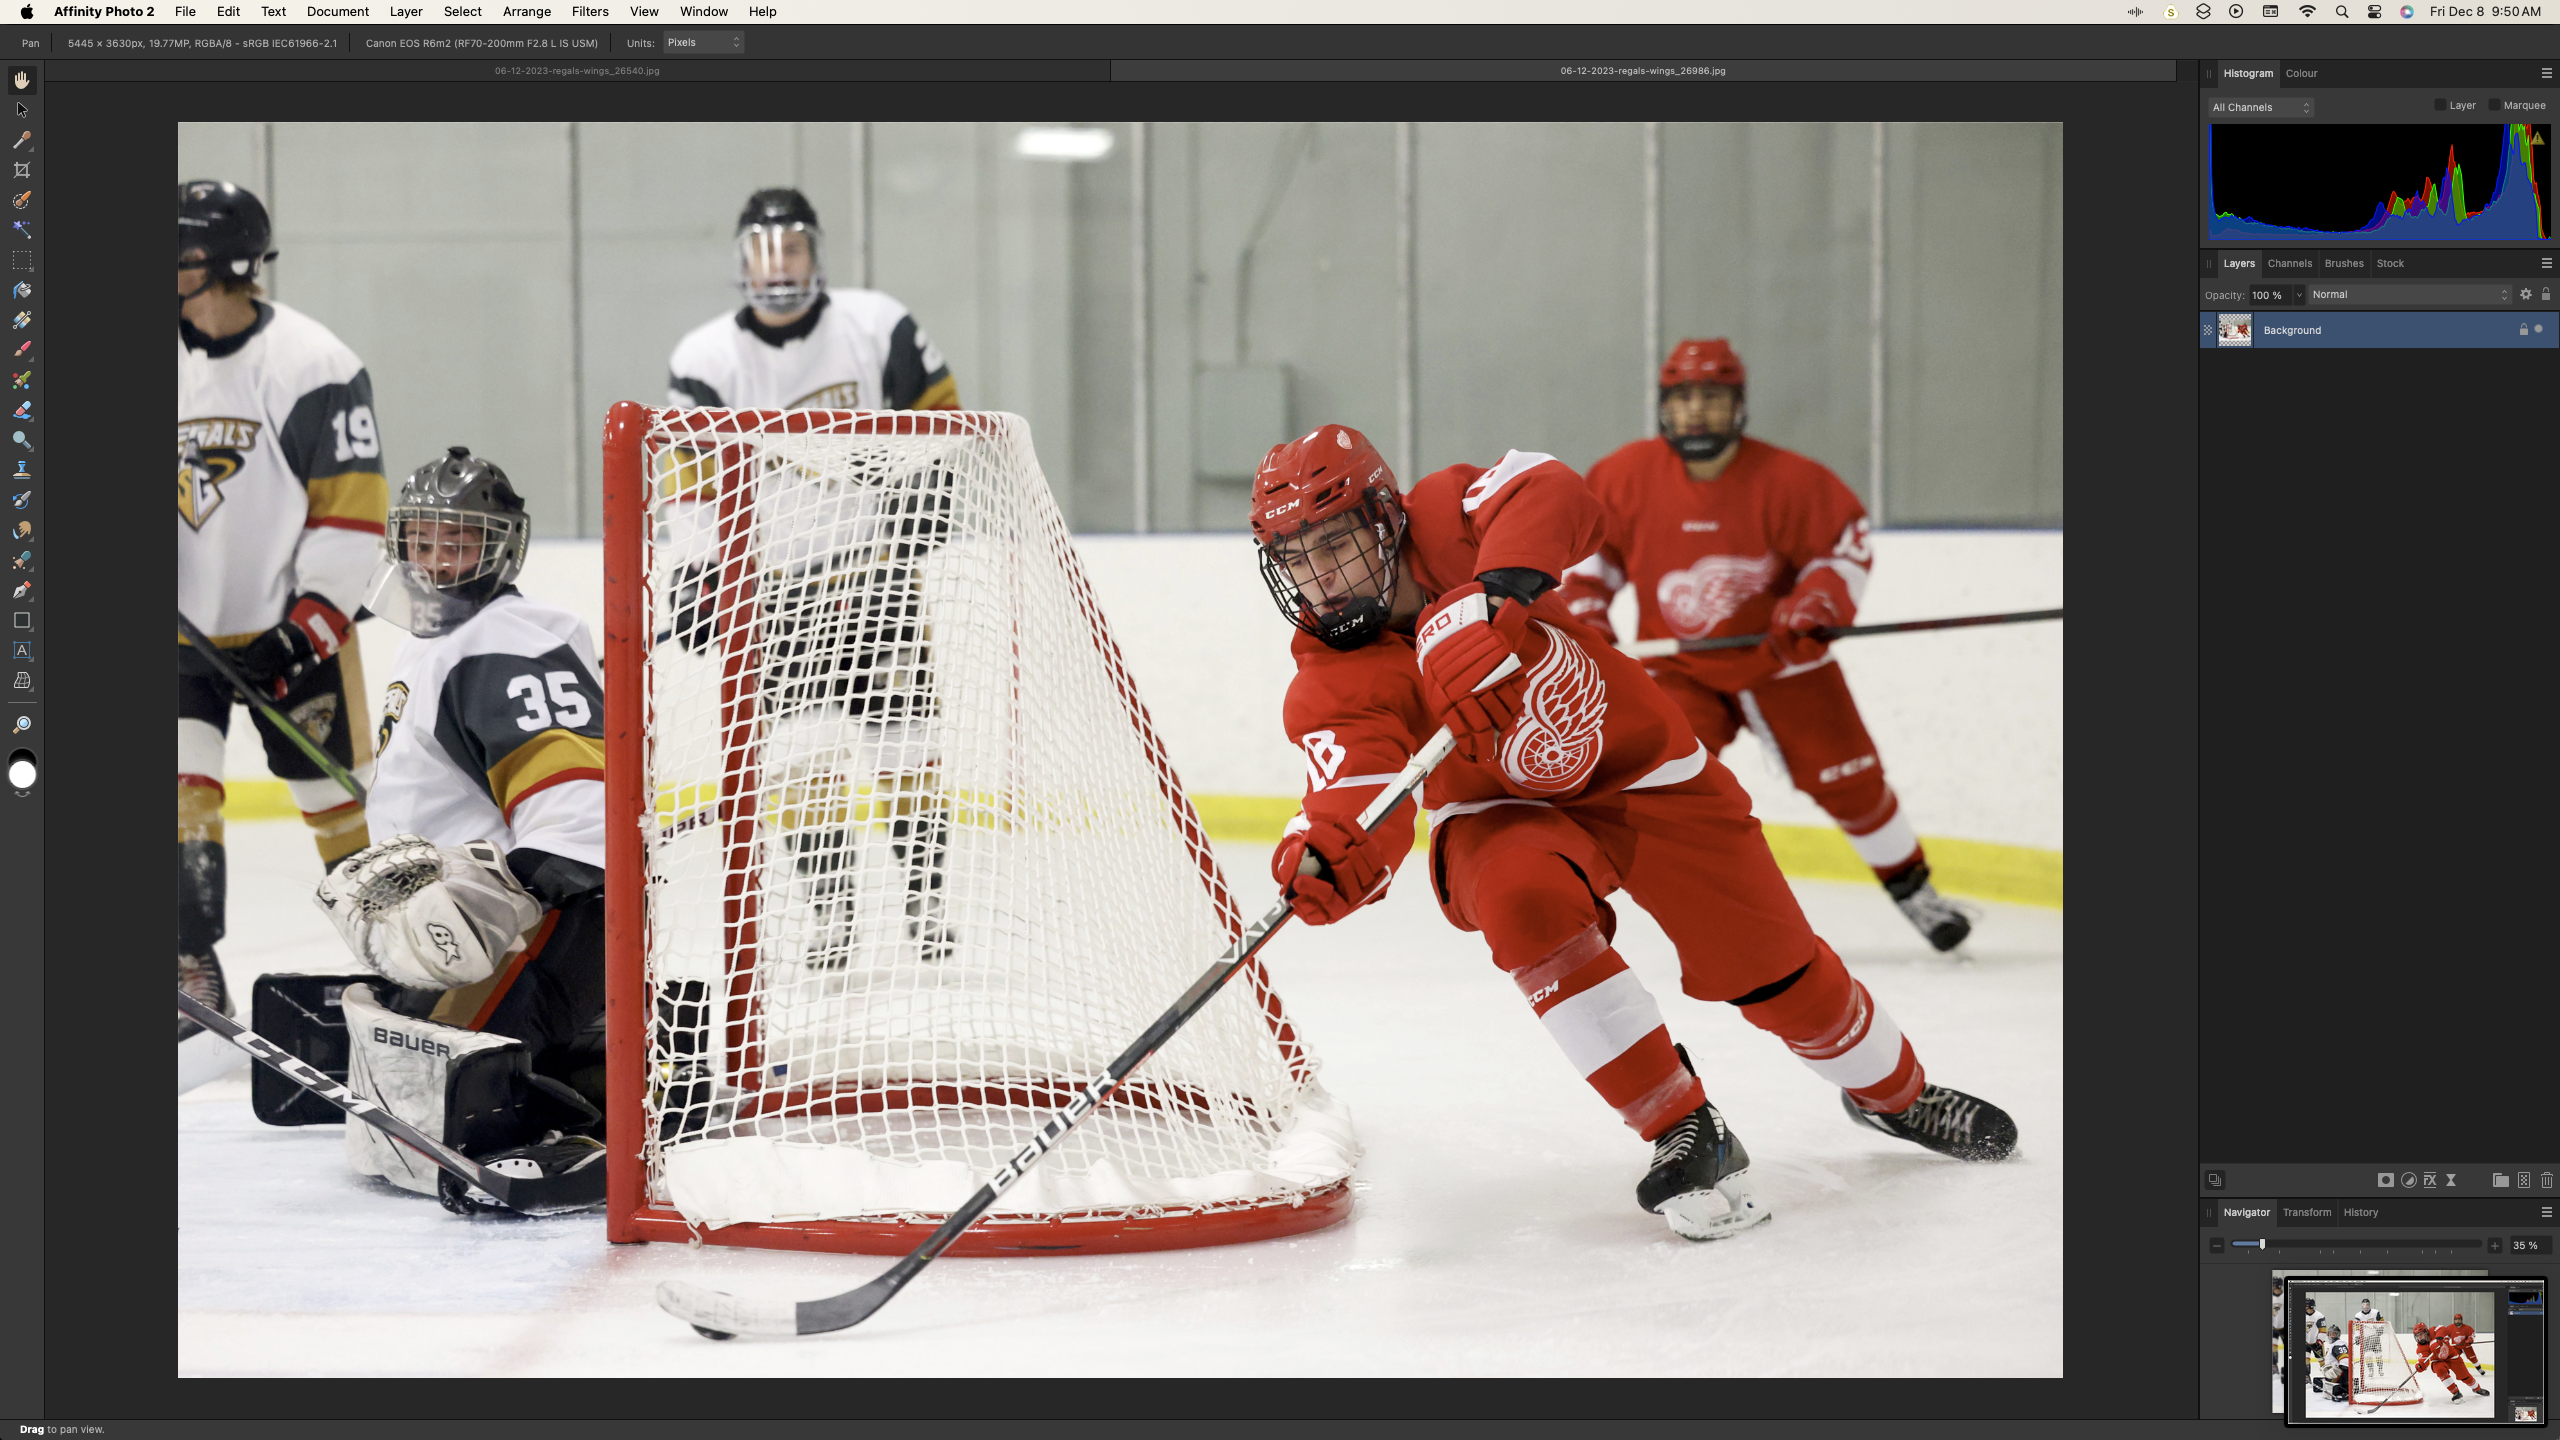Select the Zoom magnifier tool
This screenshot has height=1440, width=2560.
22,724
